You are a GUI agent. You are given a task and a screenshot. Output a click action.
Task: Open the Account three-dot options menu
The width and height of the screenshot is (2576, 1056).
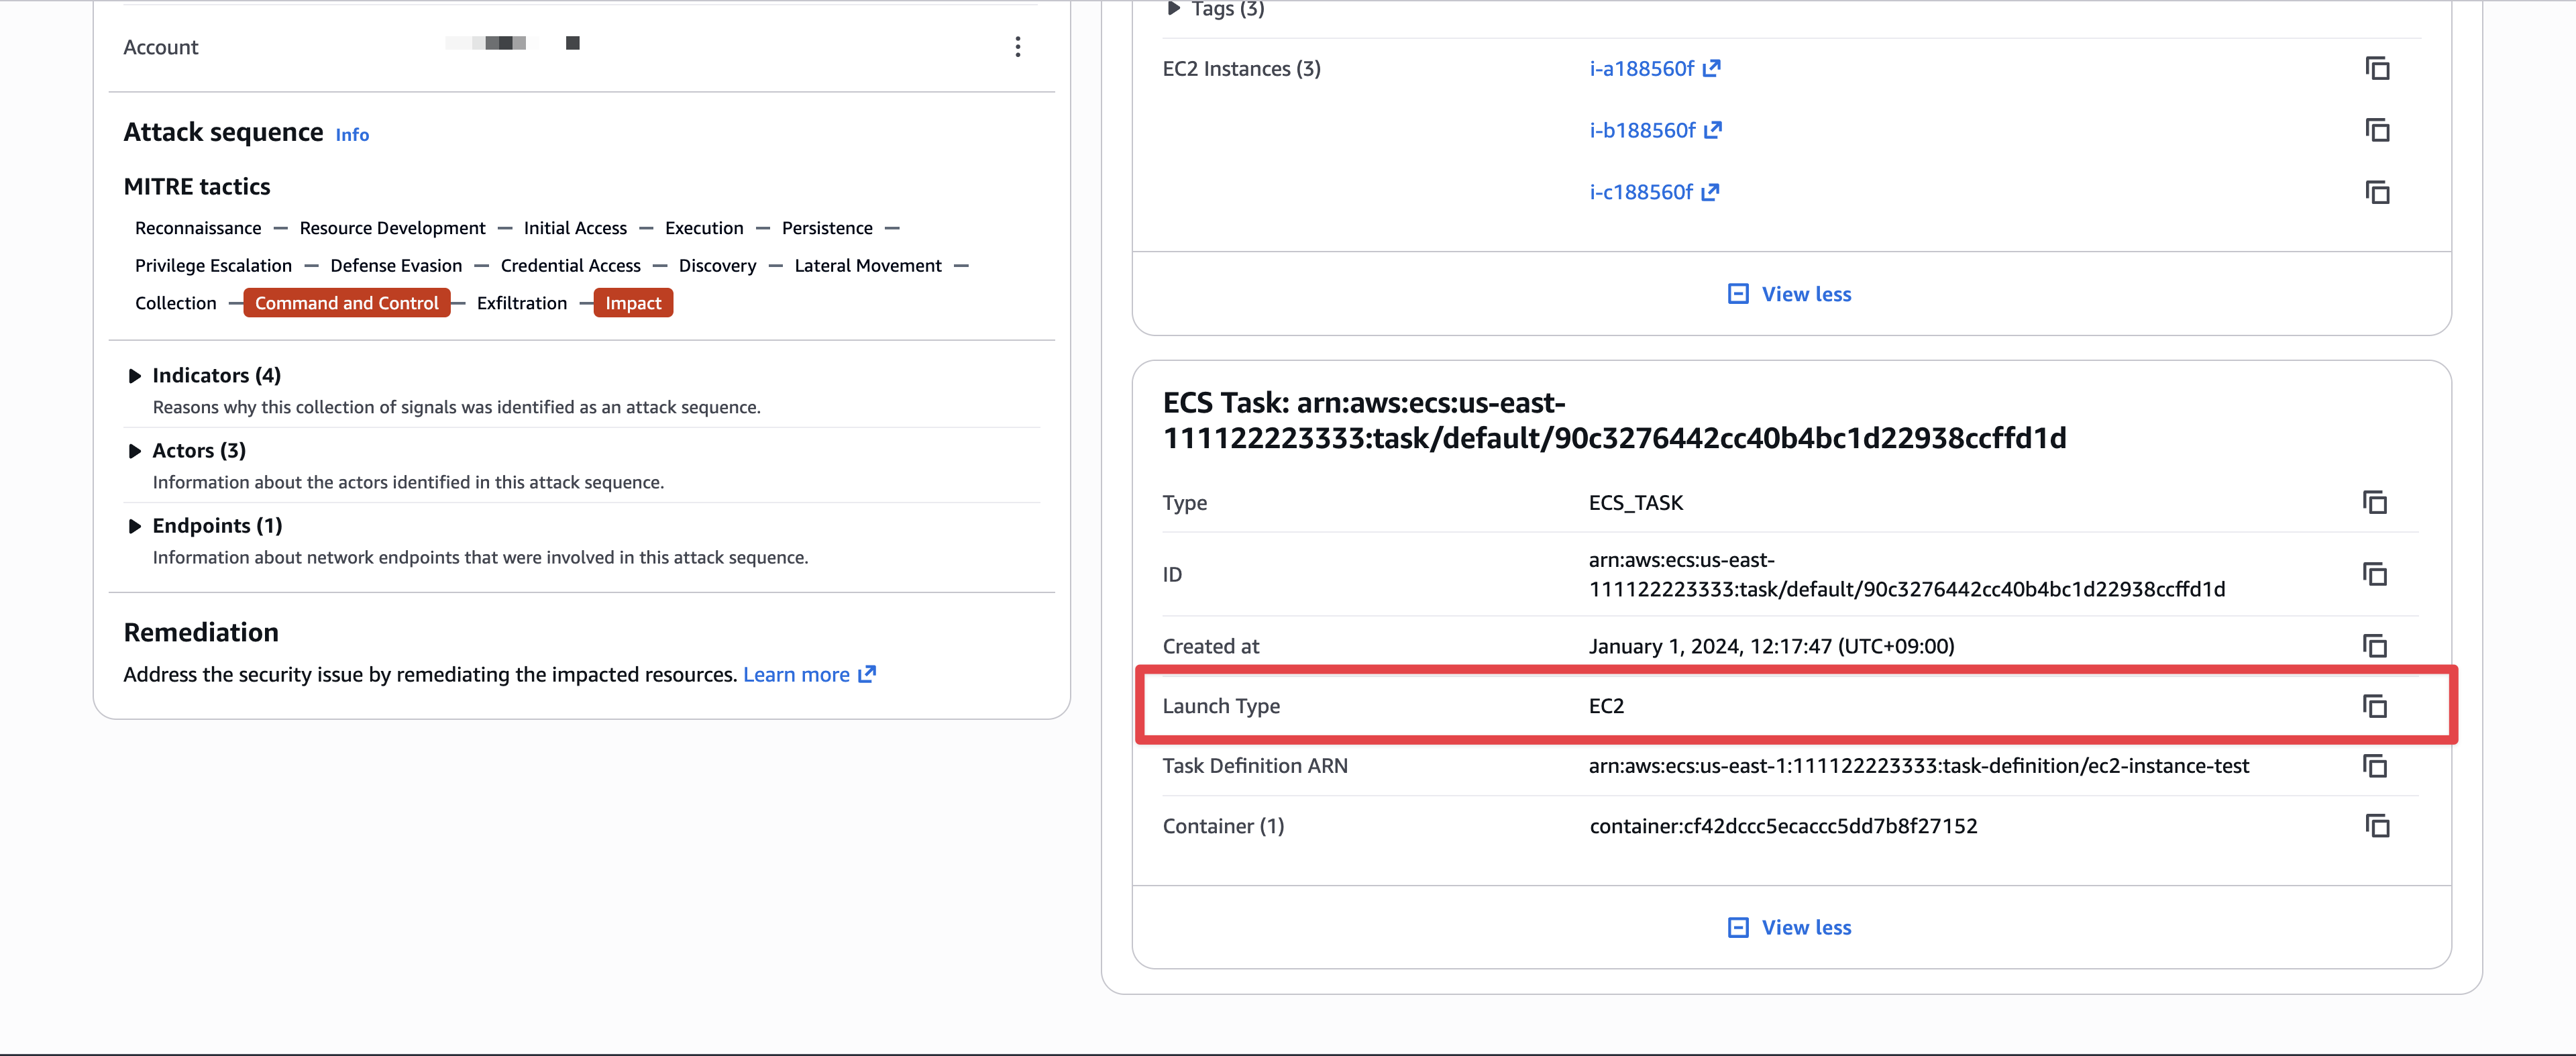(x=1017, y=47)
